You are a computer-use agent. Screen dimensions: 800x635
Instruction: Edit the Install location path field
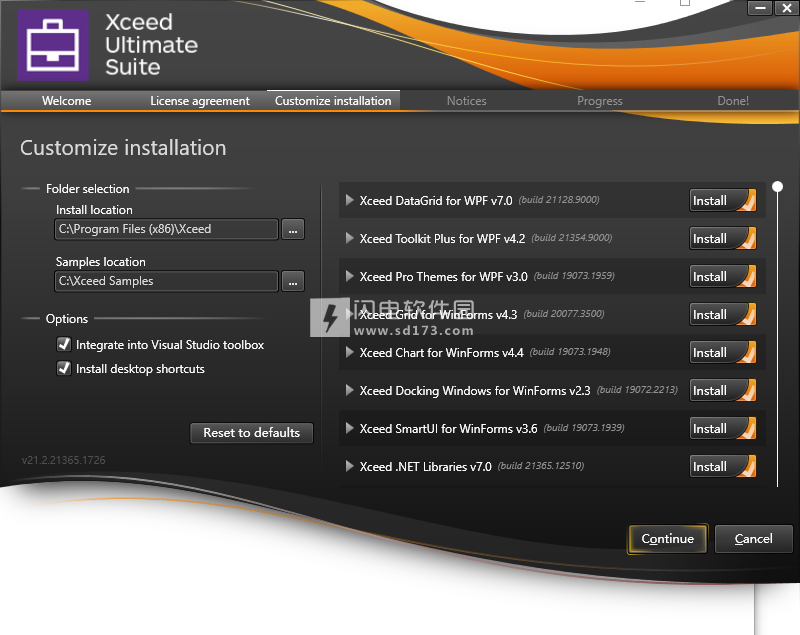point(166,230)
